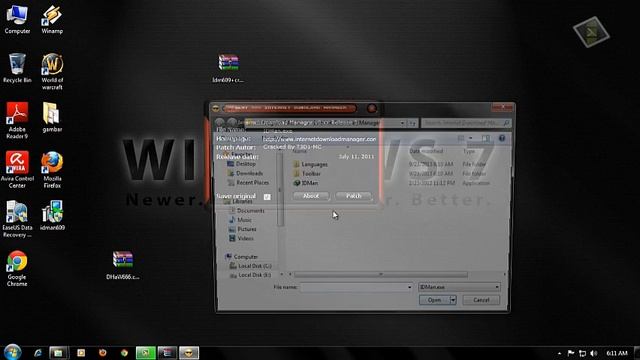Launch Google Chrome desktop shortcut

tap(17, 268)
